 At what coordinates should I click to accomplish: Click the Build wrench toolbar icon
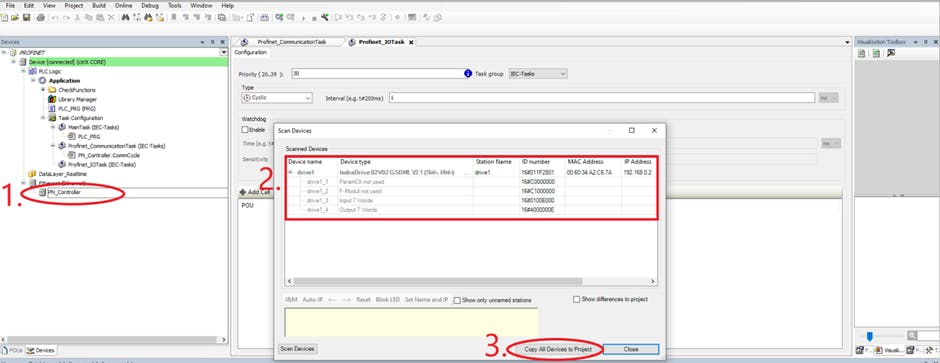point(325,18)
